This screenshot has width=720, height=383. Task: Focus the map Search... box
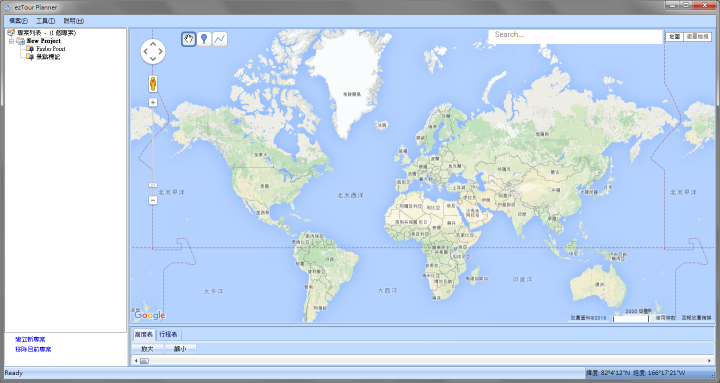point(575,36)
